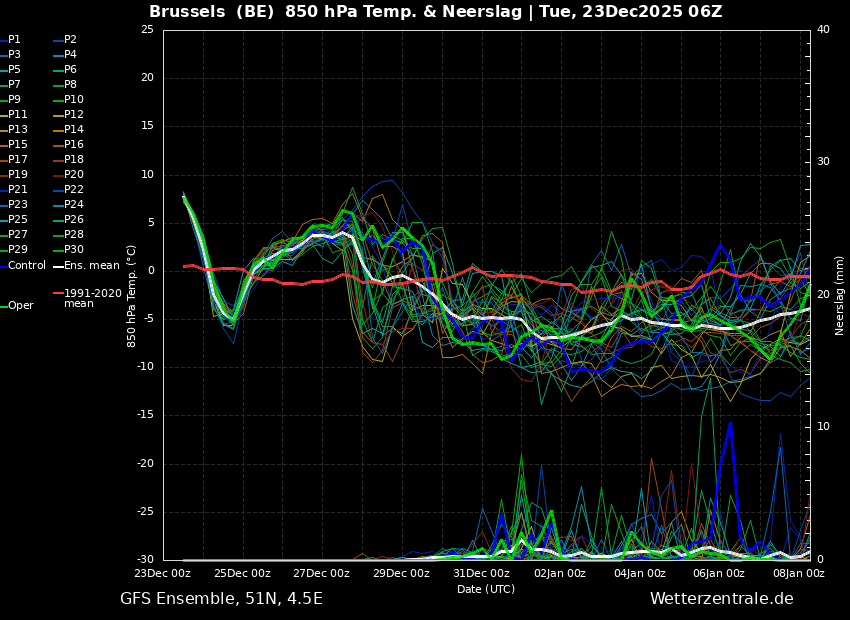Click the 08Jan 00z axis label
The image size is (850, 620).
point(798,574)
